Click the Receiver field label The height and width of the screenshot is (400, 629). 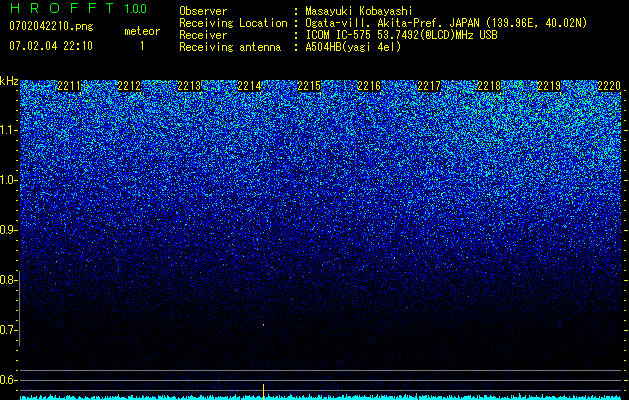(203, 35)
